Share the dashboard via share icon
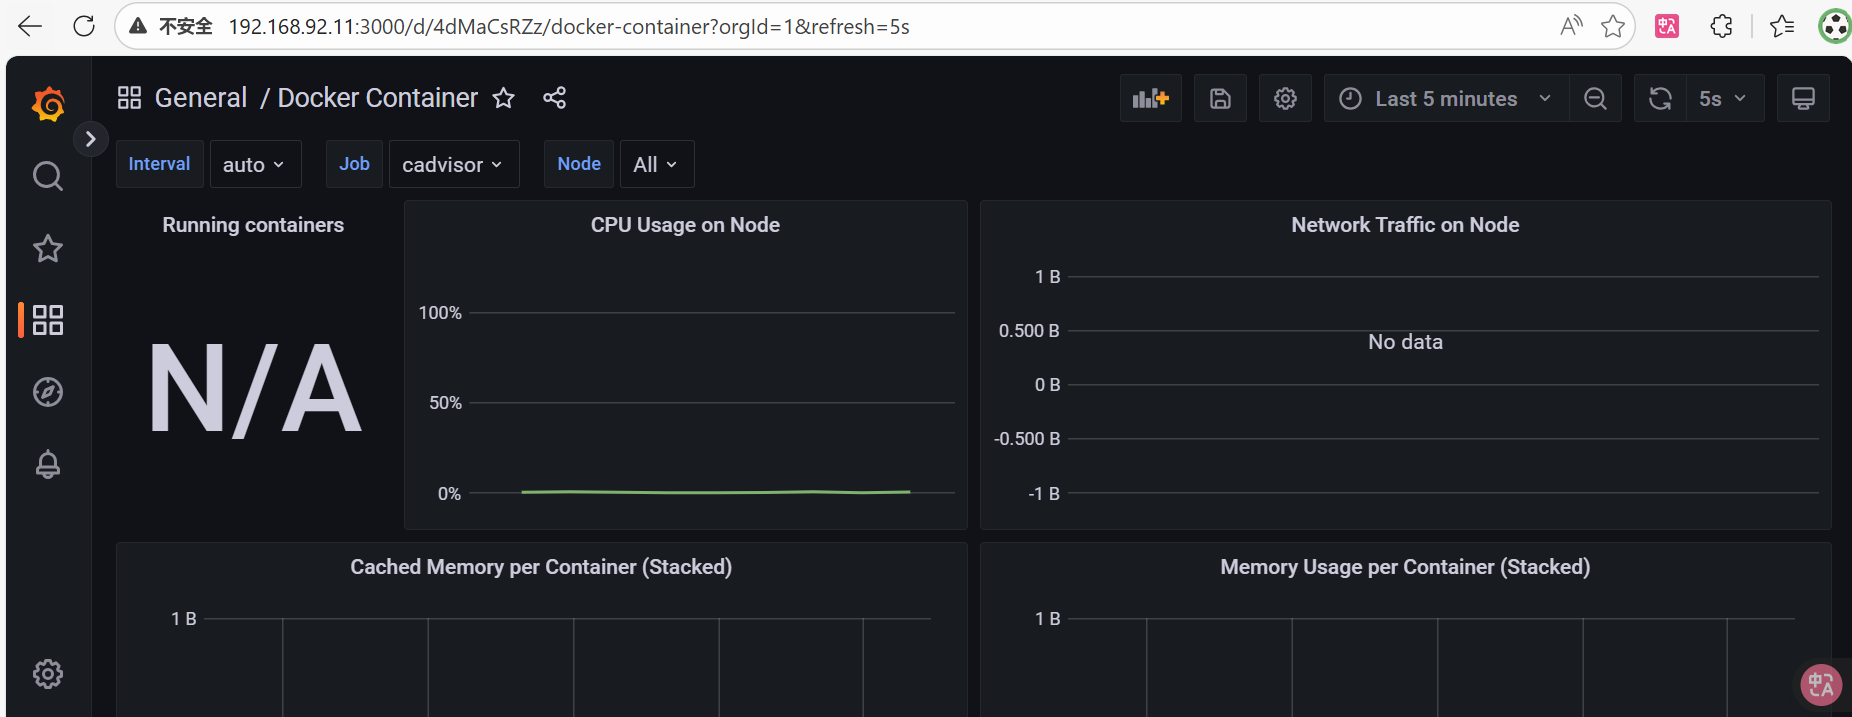This screenshot has height=717, width=1852. (555, 98)
